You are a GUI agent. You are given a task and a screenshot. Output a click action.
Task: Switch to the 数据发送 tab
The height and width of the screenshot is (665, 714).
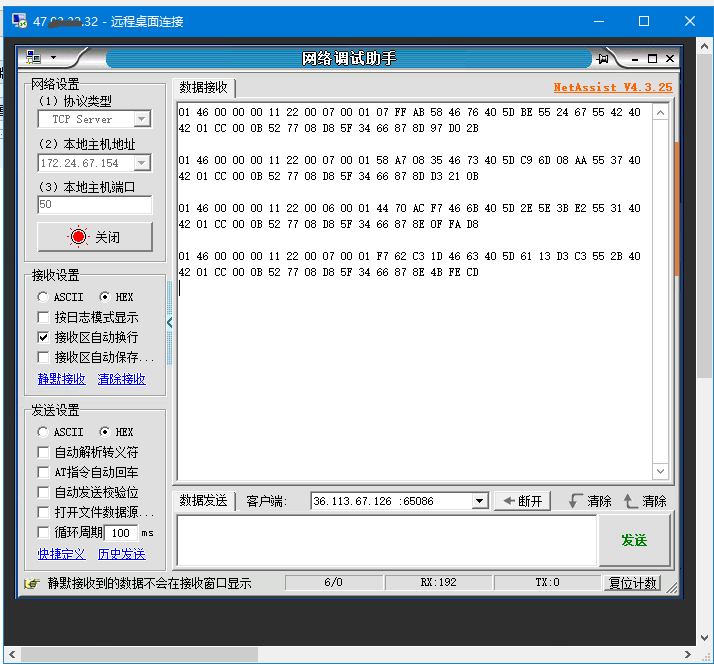(203, 501)
